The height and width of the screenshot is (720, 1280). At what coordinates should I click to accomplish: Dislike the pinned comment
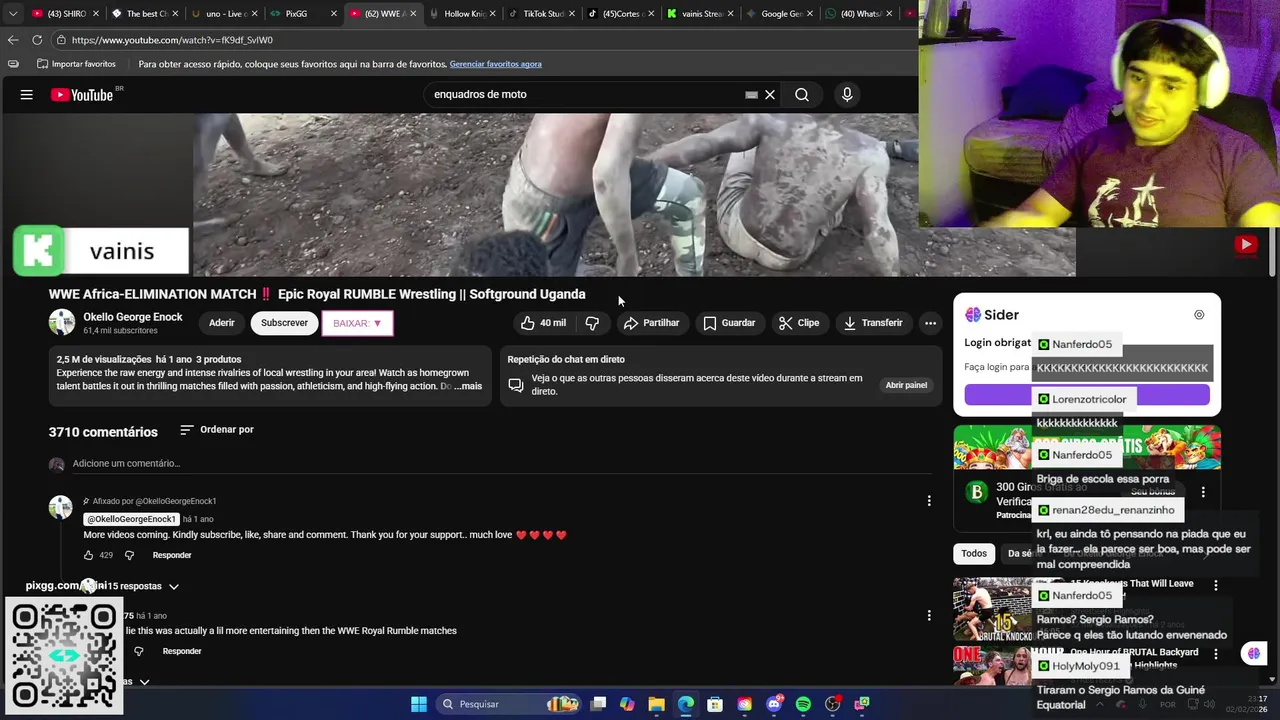click(129, 555)
